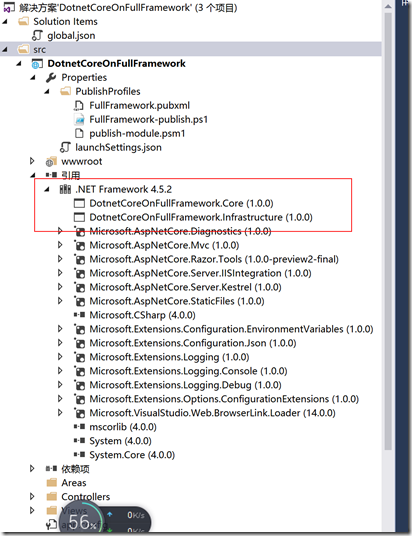Select System (4.0.0) reference

coord(120,441)
